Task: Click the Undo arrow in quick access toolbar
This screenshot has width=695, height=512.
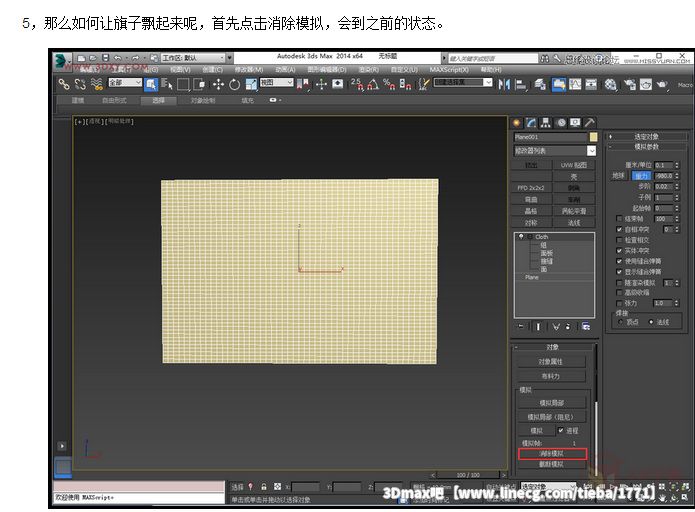Action: (117, 58)
